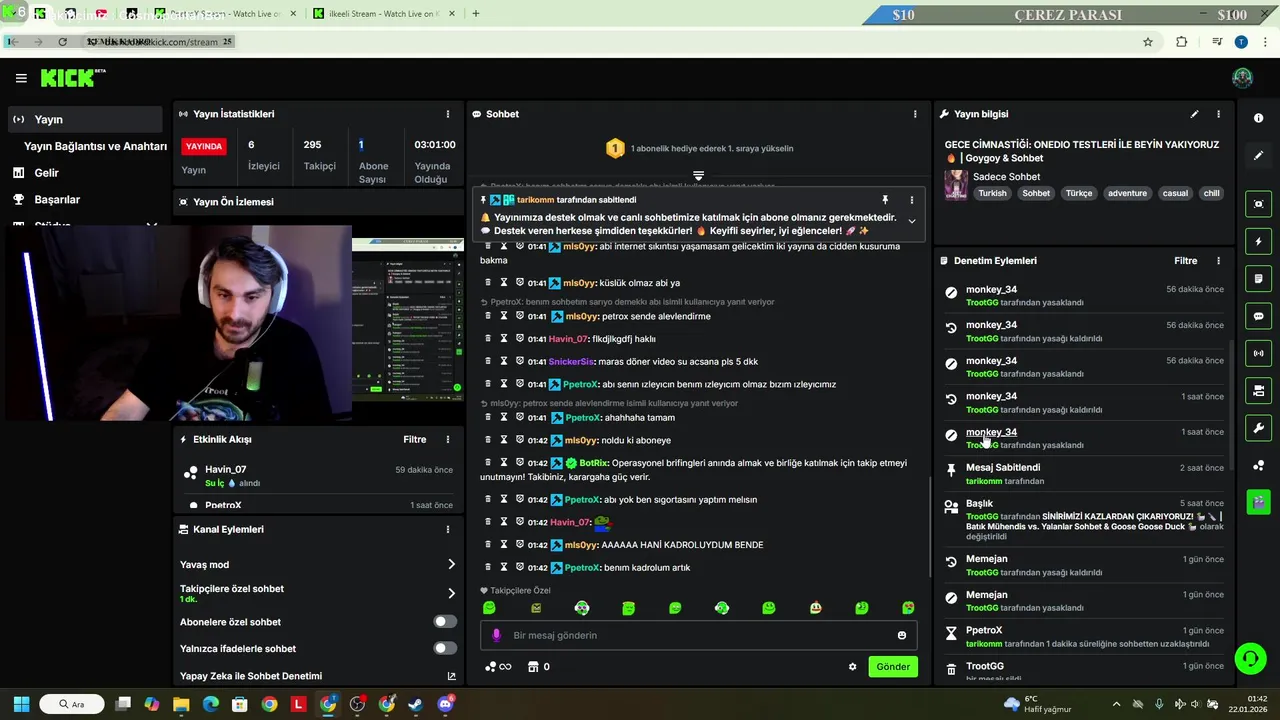Screen dimensions: 1280x720
Task: Click Havin_07 in Etkinlik Akışı
Action: [225, 469]
